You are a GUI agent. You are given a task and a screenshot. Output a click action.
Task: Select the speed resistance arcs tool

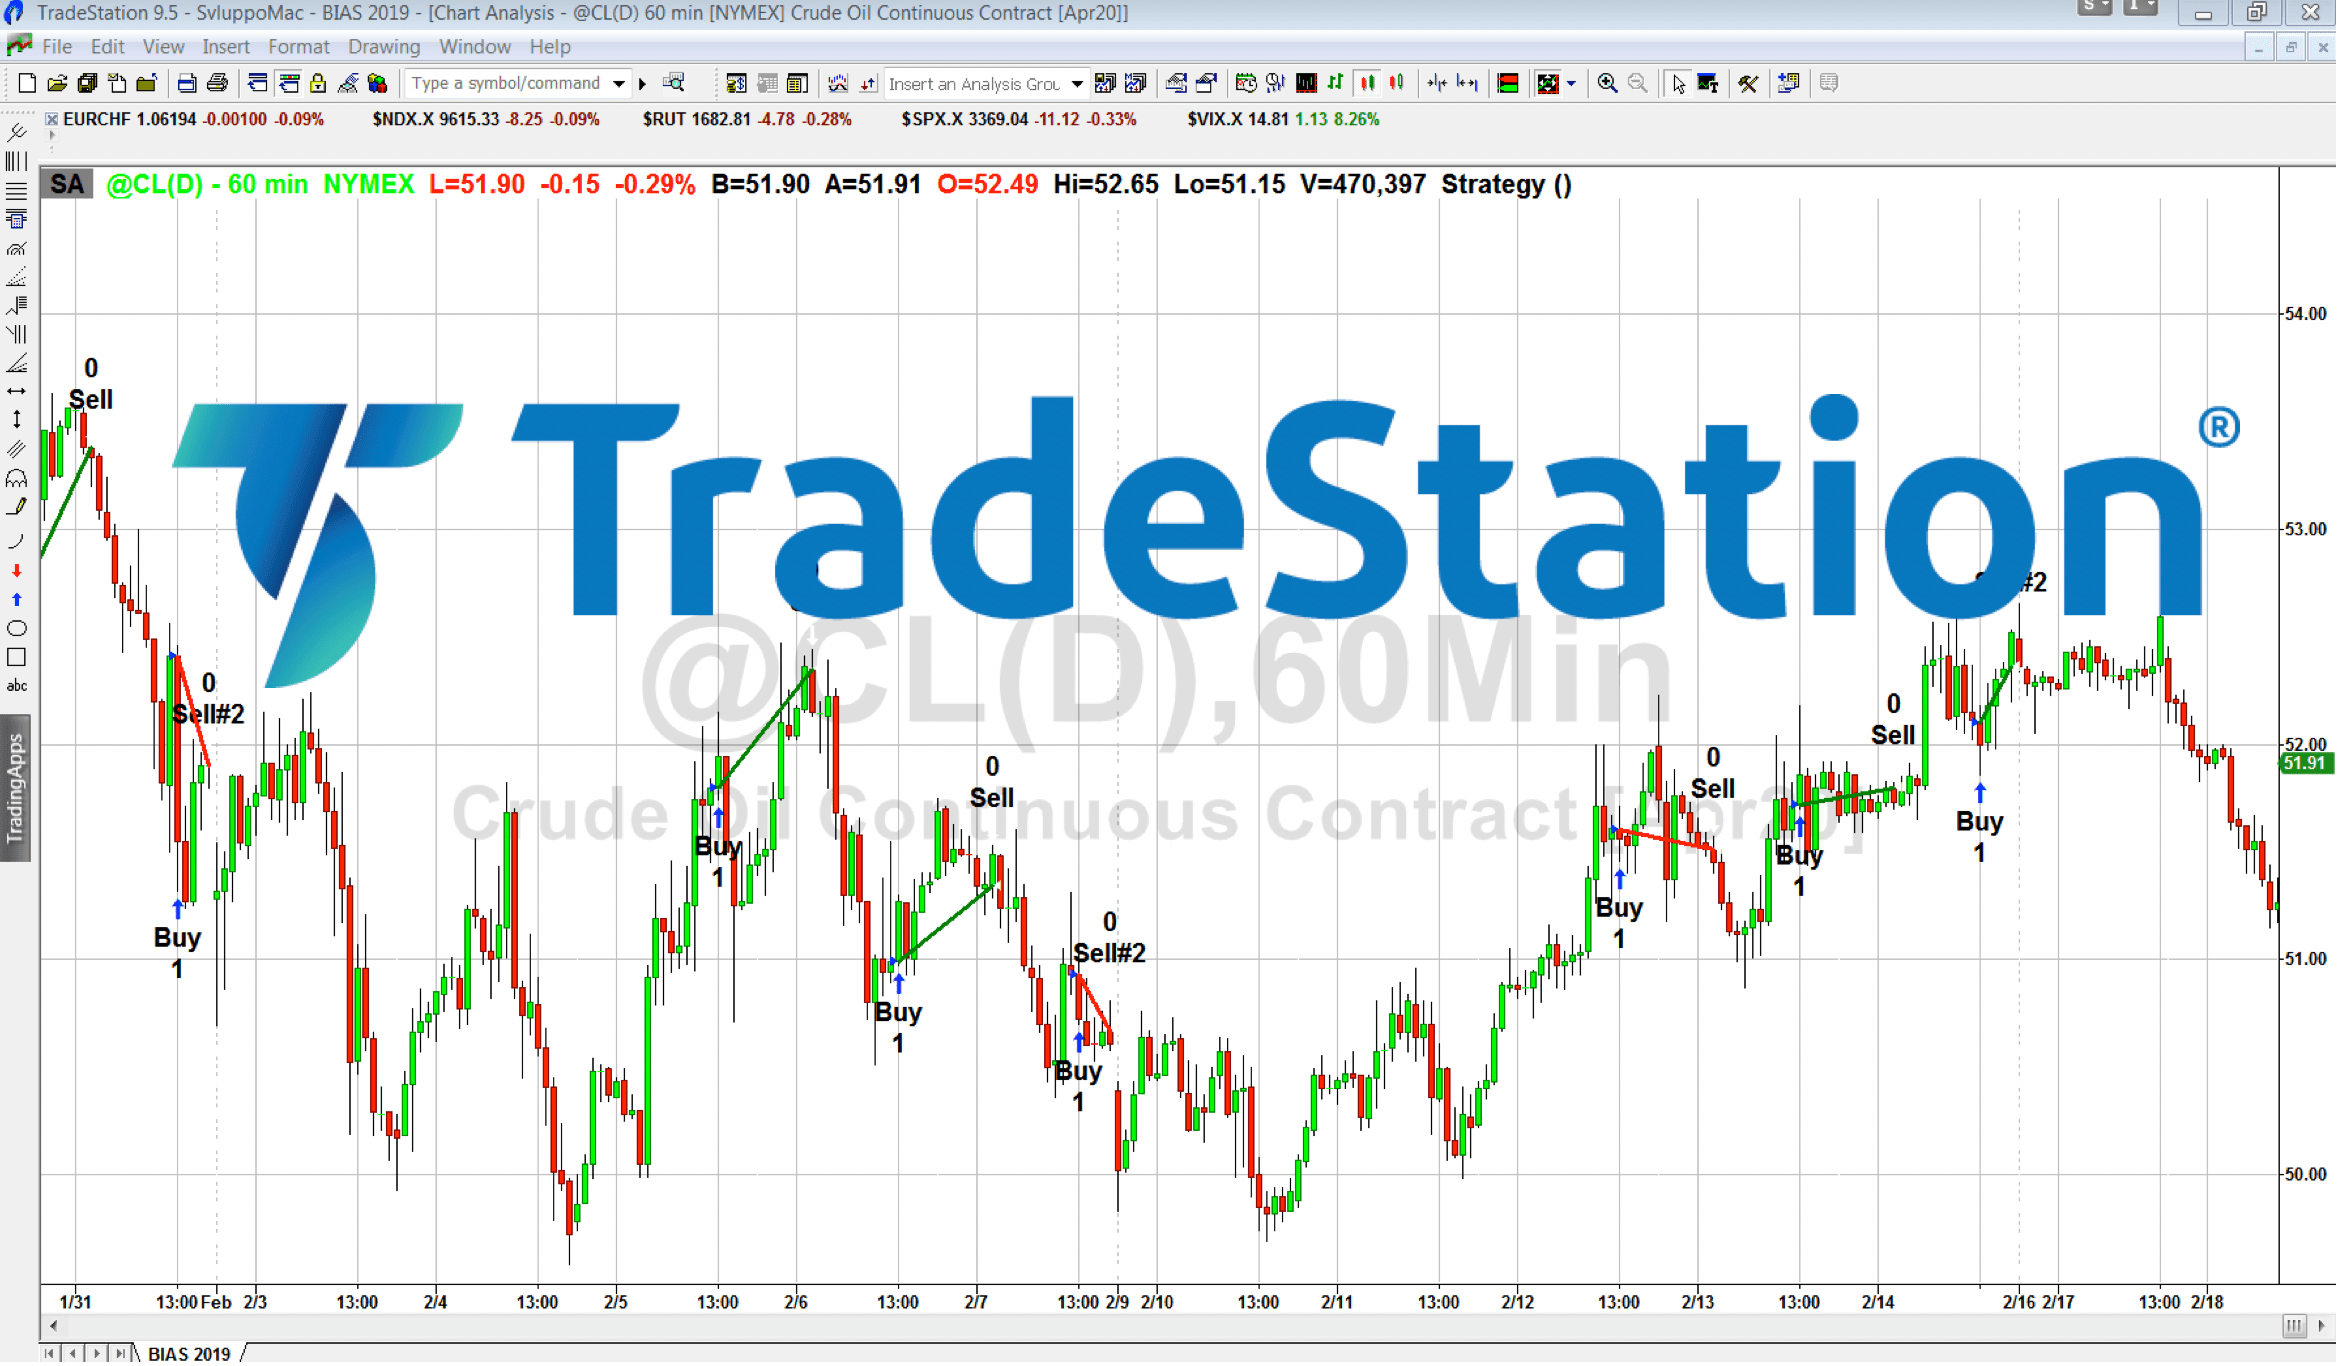17,248
